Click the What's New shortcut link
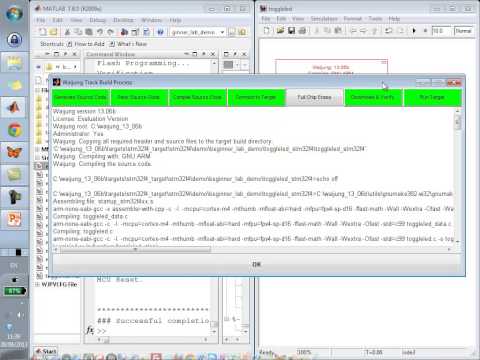Image resolution: width=480 pixels, height=360 pixels. tap(128, 44)
